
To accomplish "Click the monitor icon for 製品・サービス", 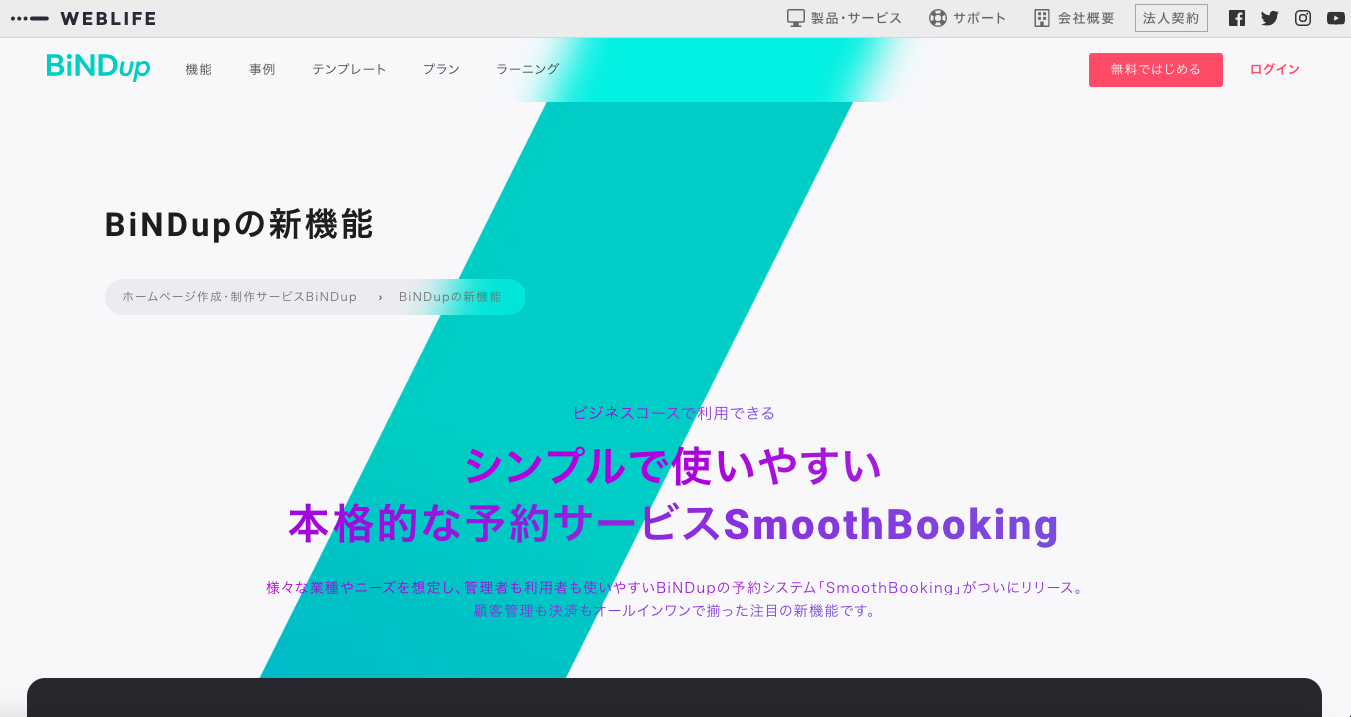I will pos(796,18).
